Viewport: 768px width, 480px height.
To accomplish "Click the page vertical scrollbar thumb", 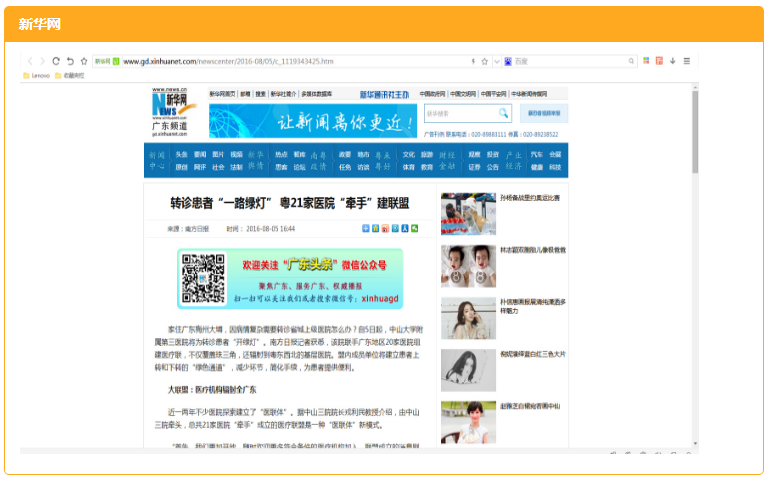I will (695, 131).
